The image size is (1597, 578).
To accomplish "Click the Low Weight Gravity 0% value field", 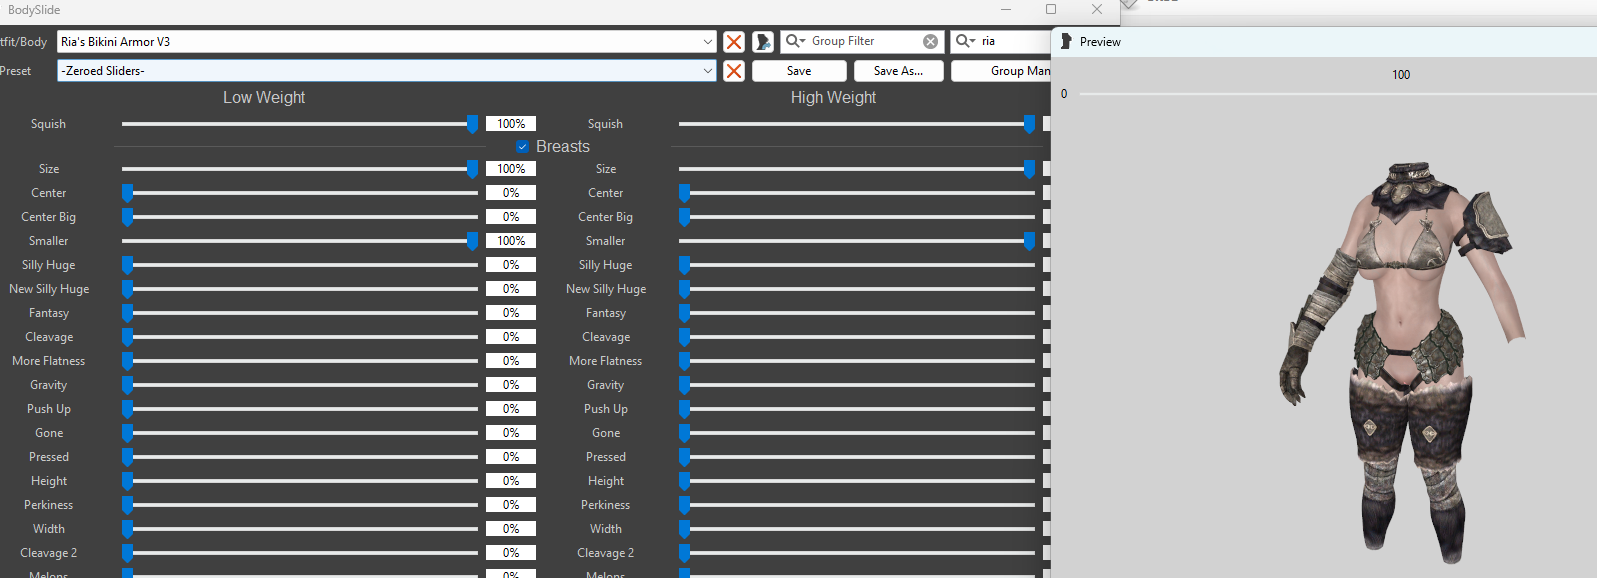I will click(x=511, y=385).
